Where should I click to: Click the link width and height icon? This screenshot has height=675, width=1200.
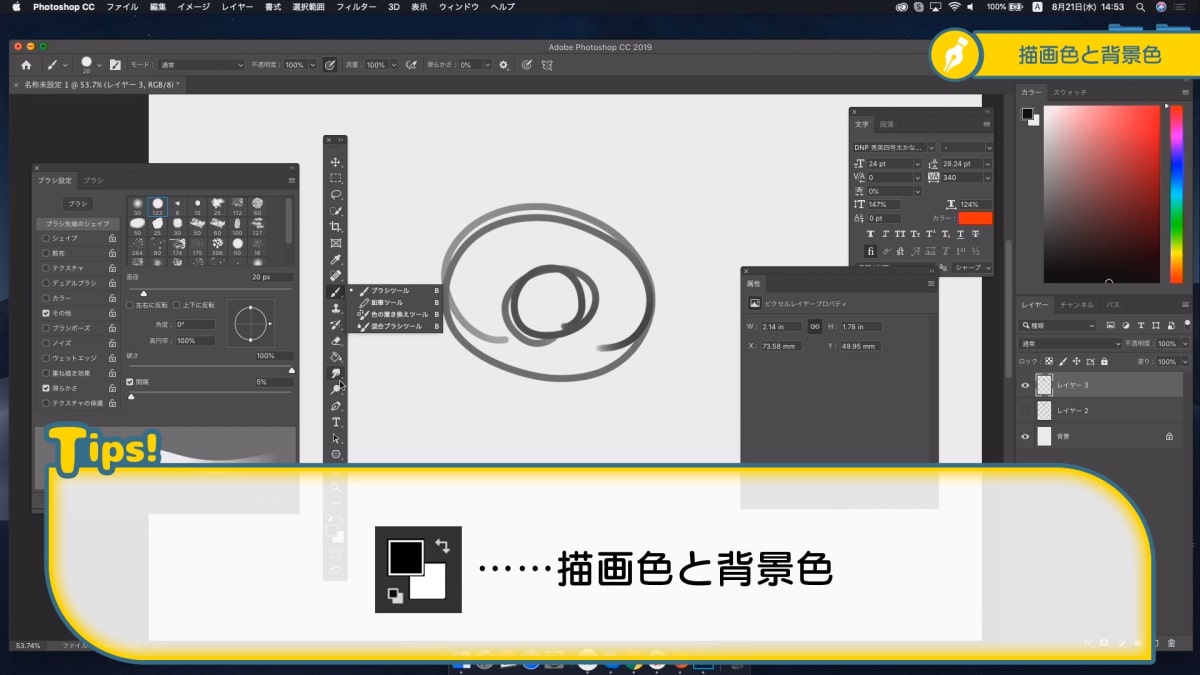(x=814, y=326)
